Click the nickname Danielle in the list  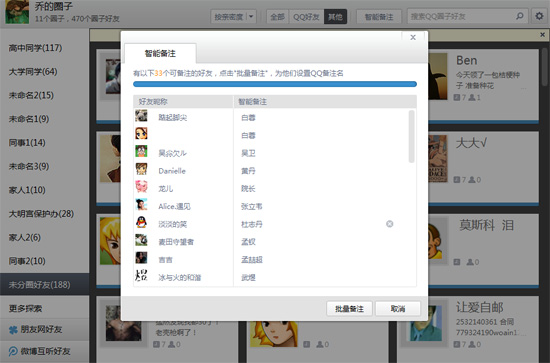click(172, 171)
